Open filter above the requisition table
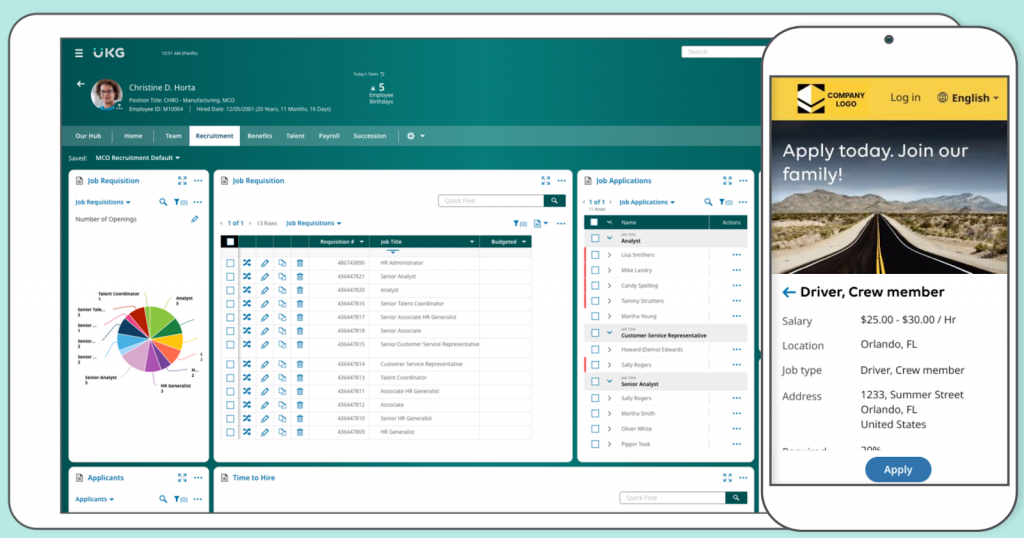The image size is (1024, 539). 520,223
